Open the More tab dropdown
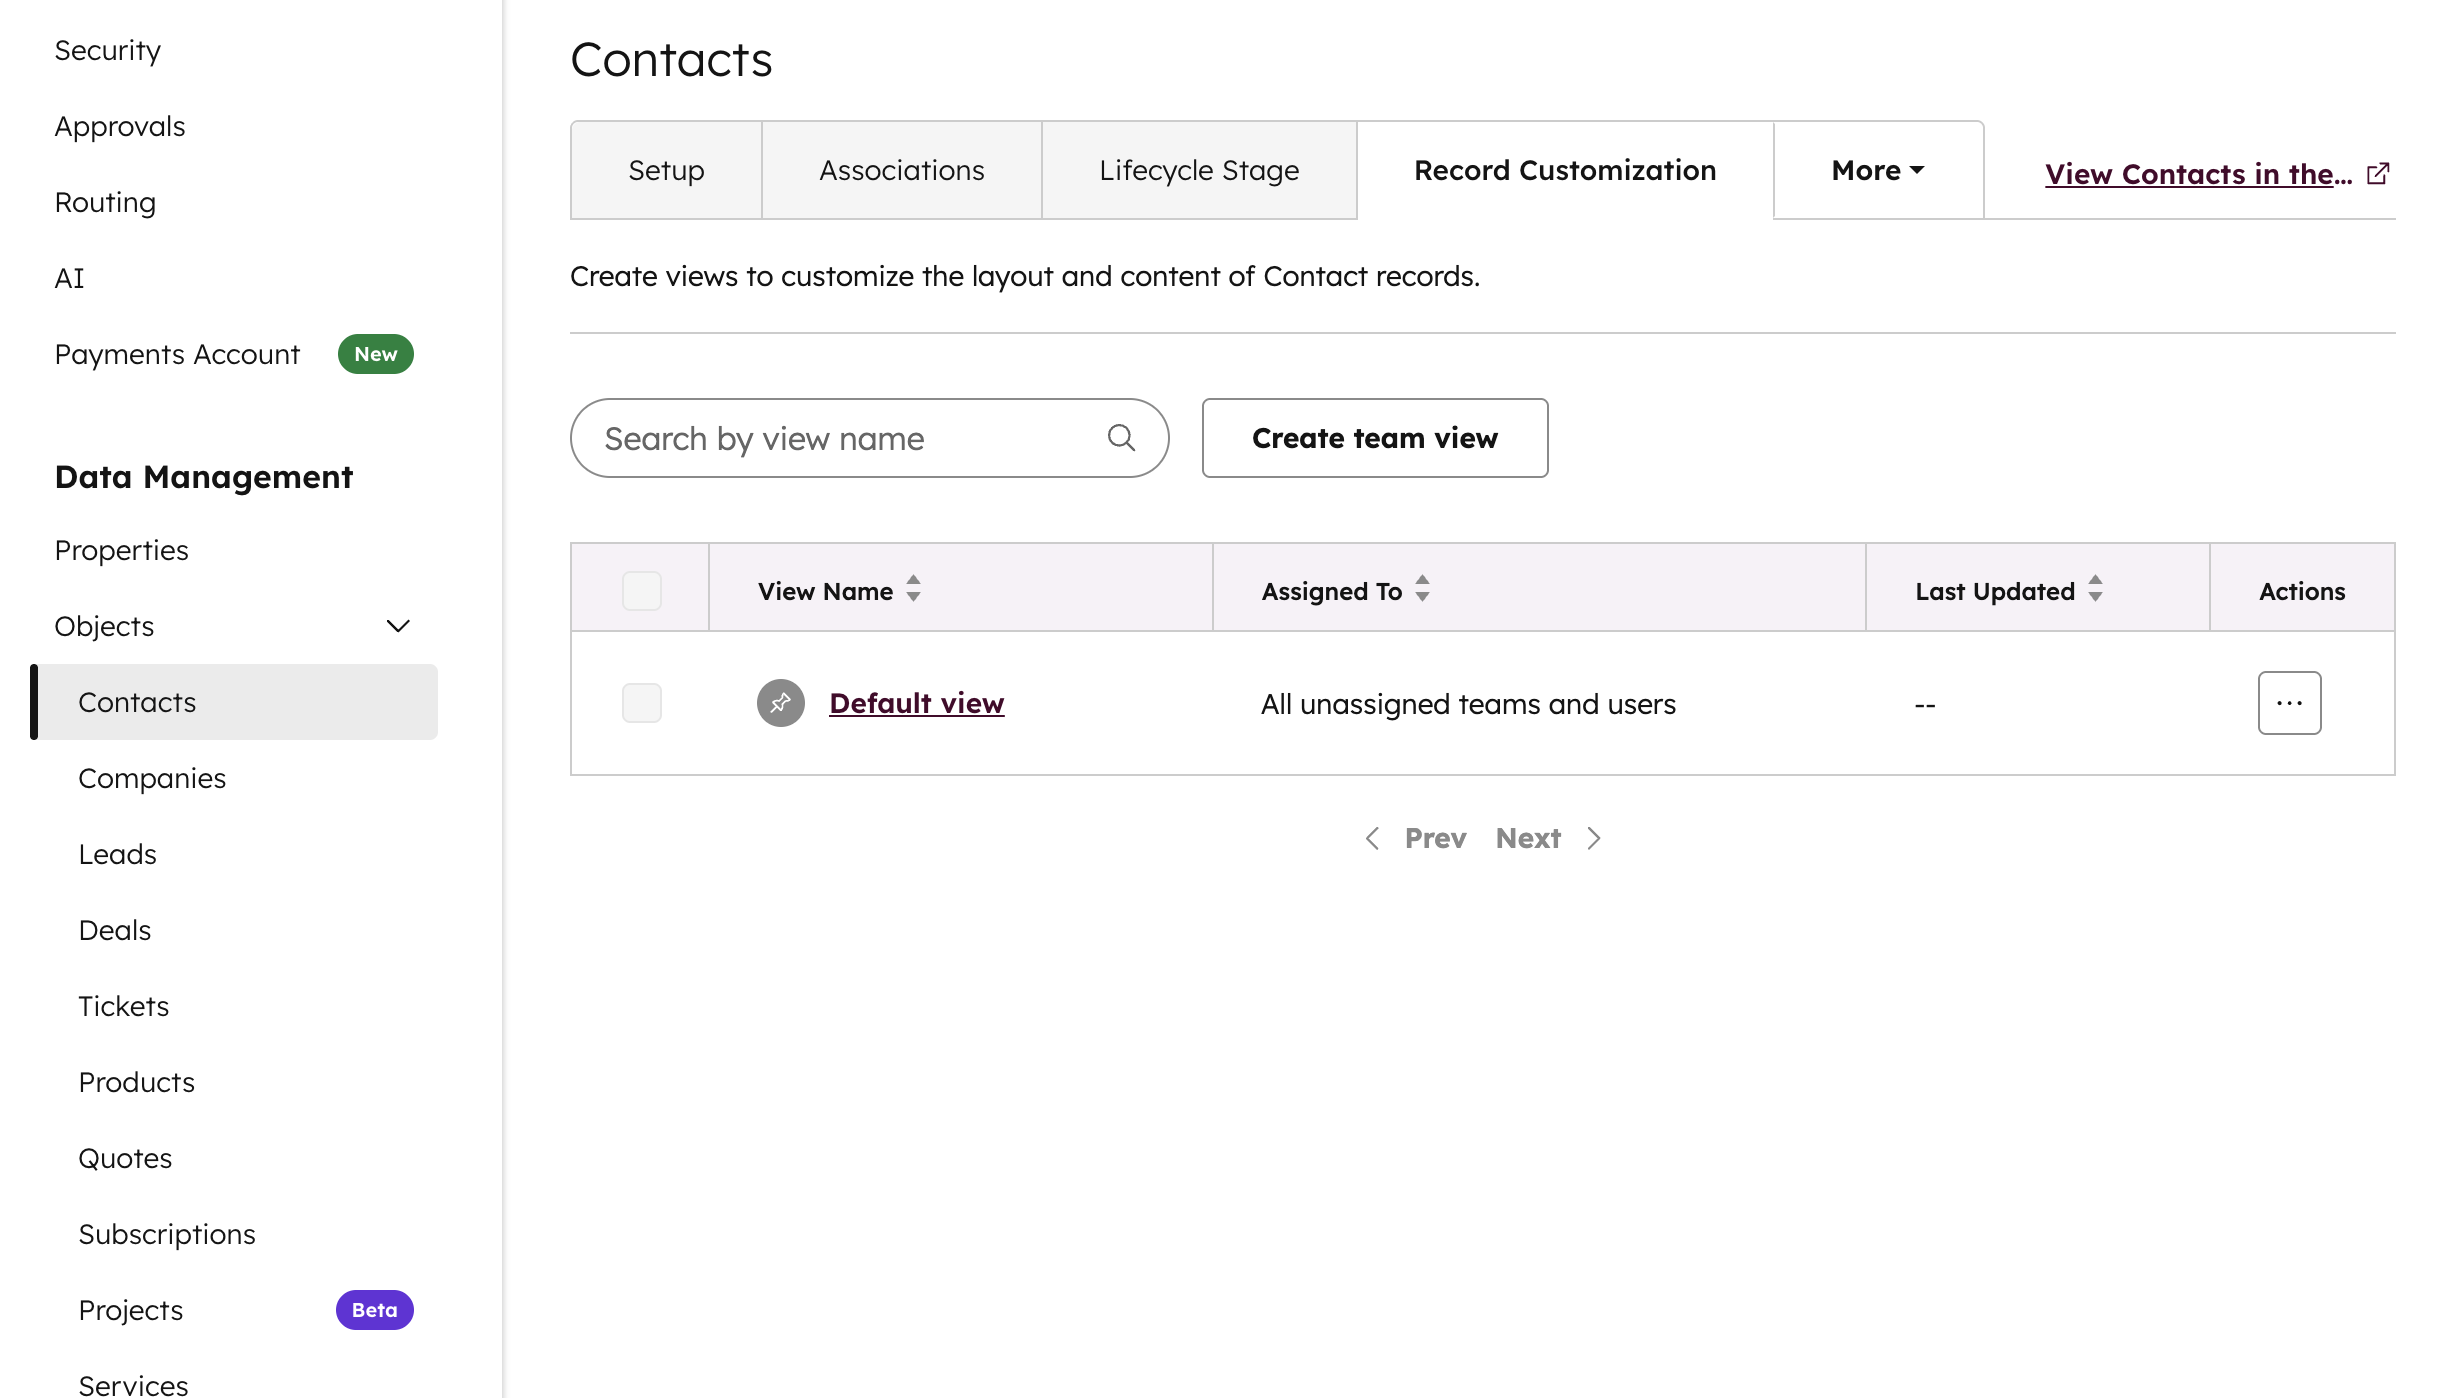The width and height of the screenshot is (2438, 1398). [1877, 170]
